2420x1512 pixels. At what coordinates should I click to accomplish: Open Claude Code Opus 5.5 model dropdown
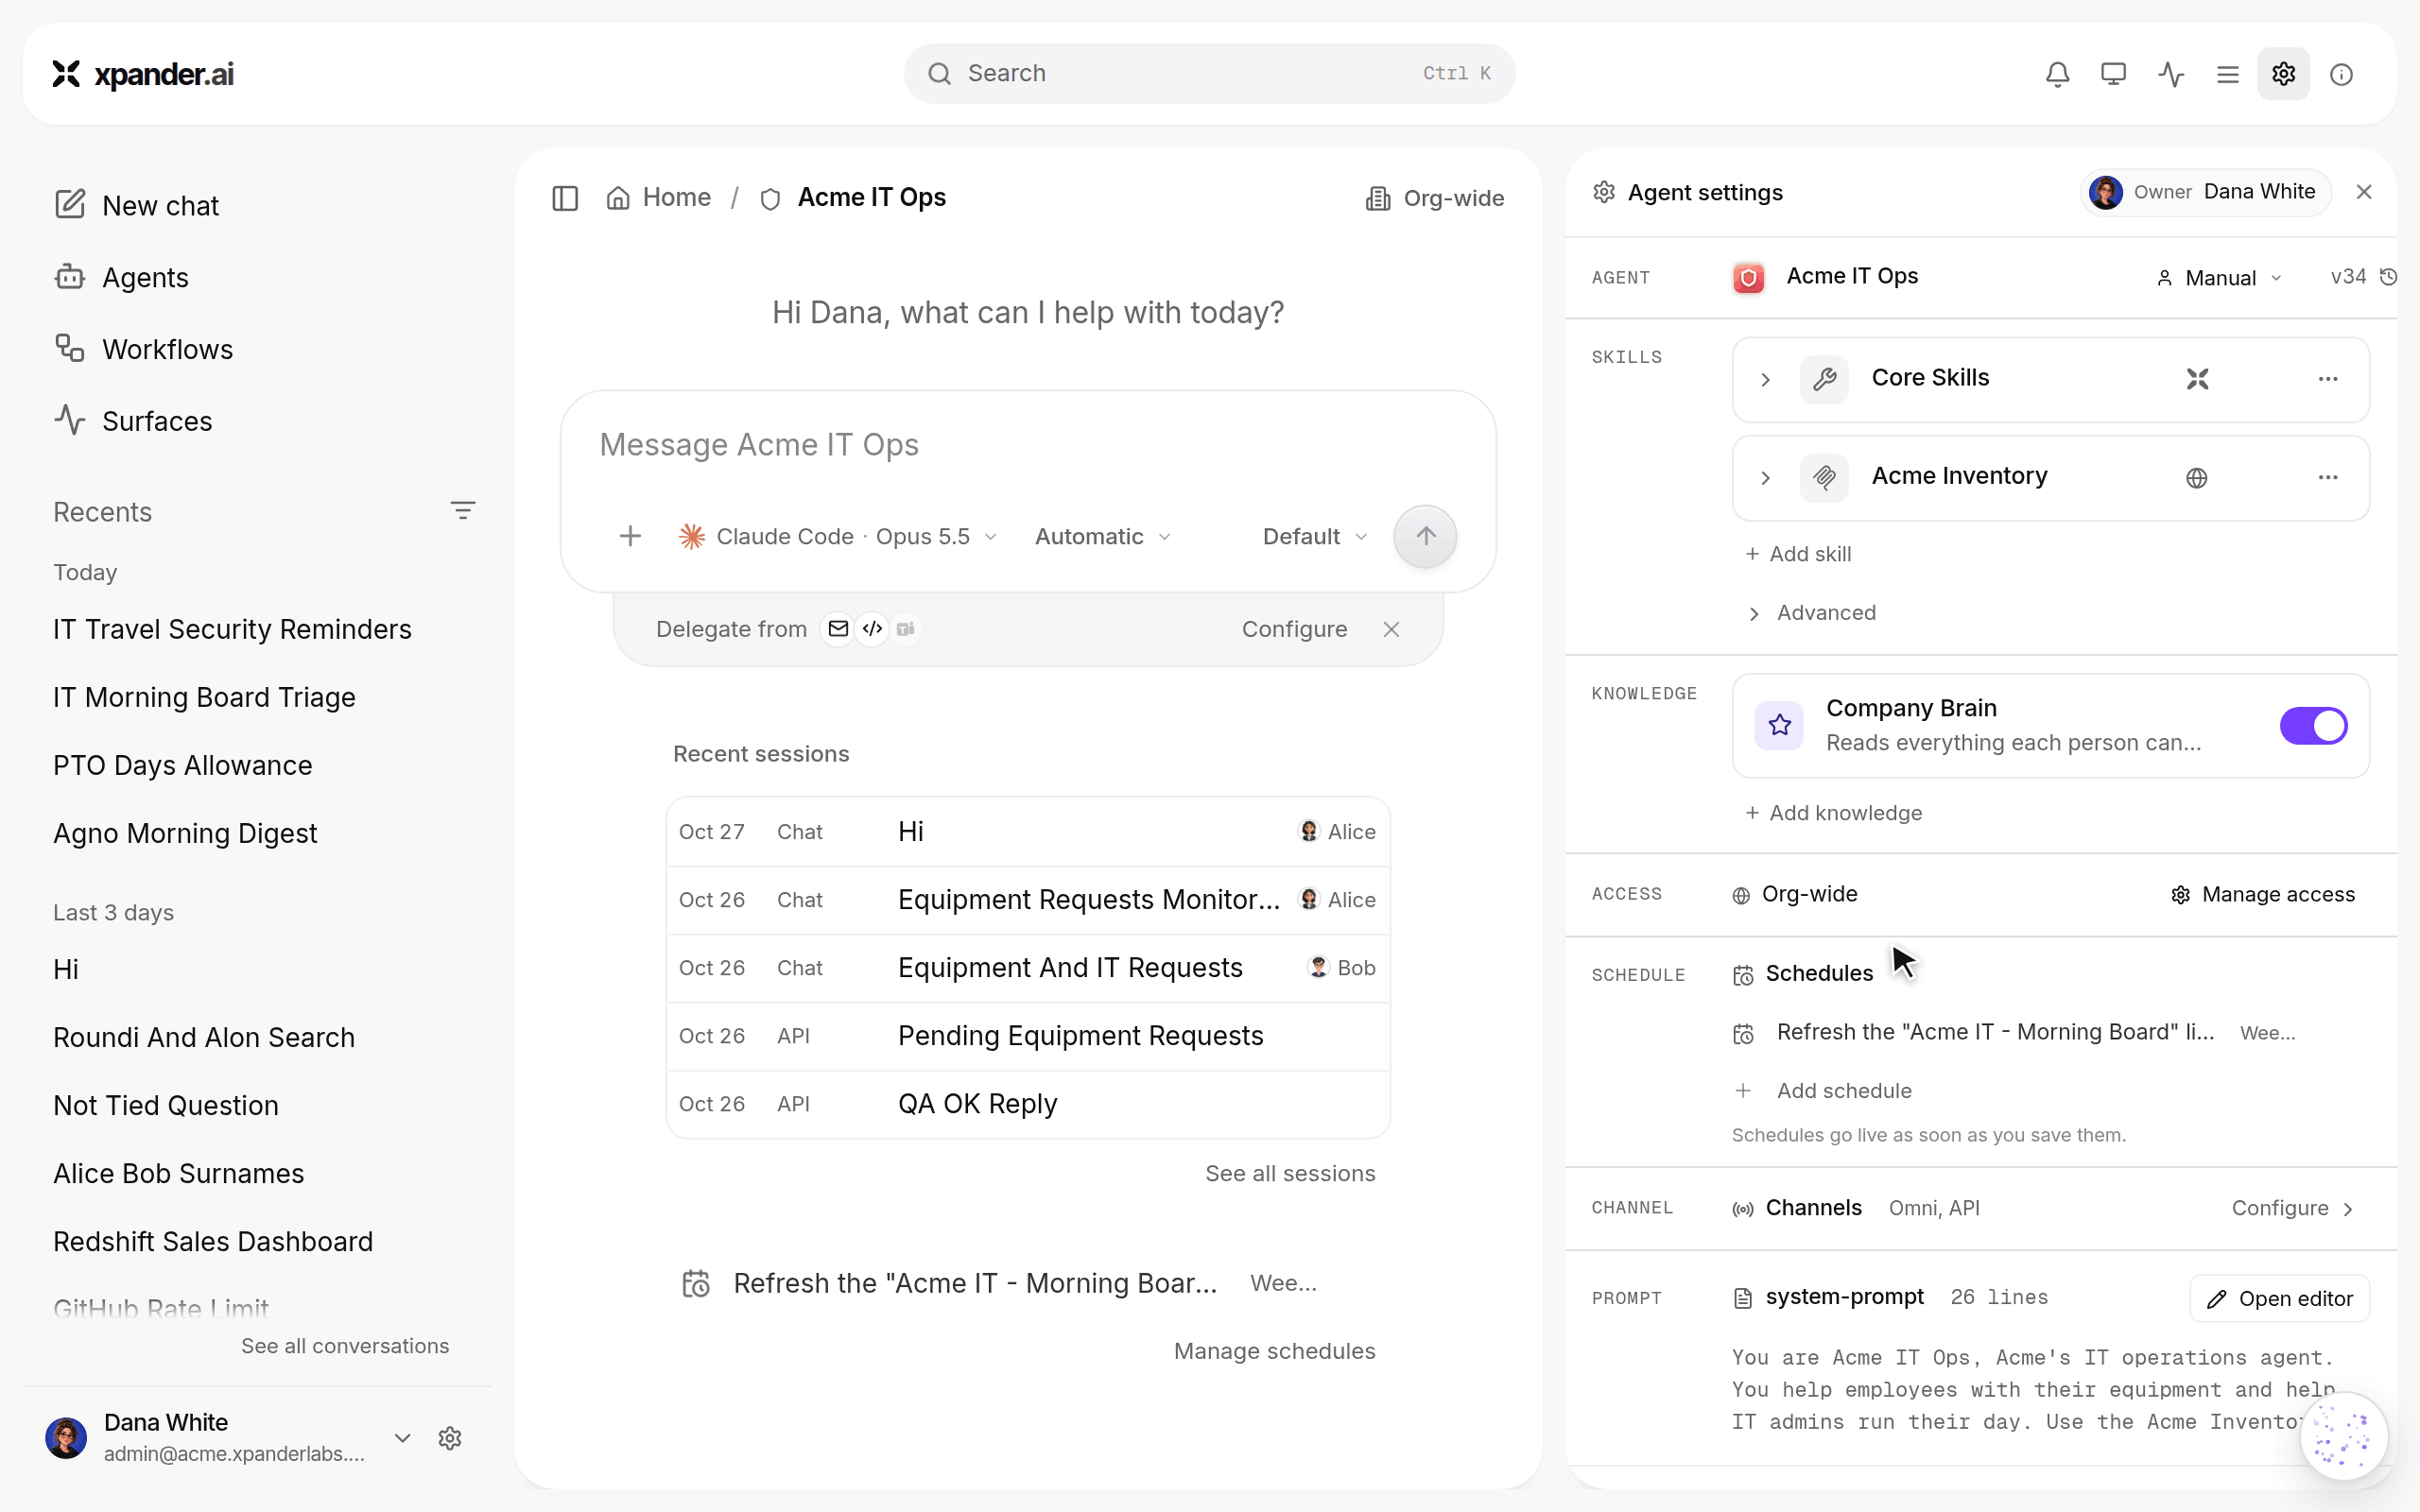coord(838,537)
